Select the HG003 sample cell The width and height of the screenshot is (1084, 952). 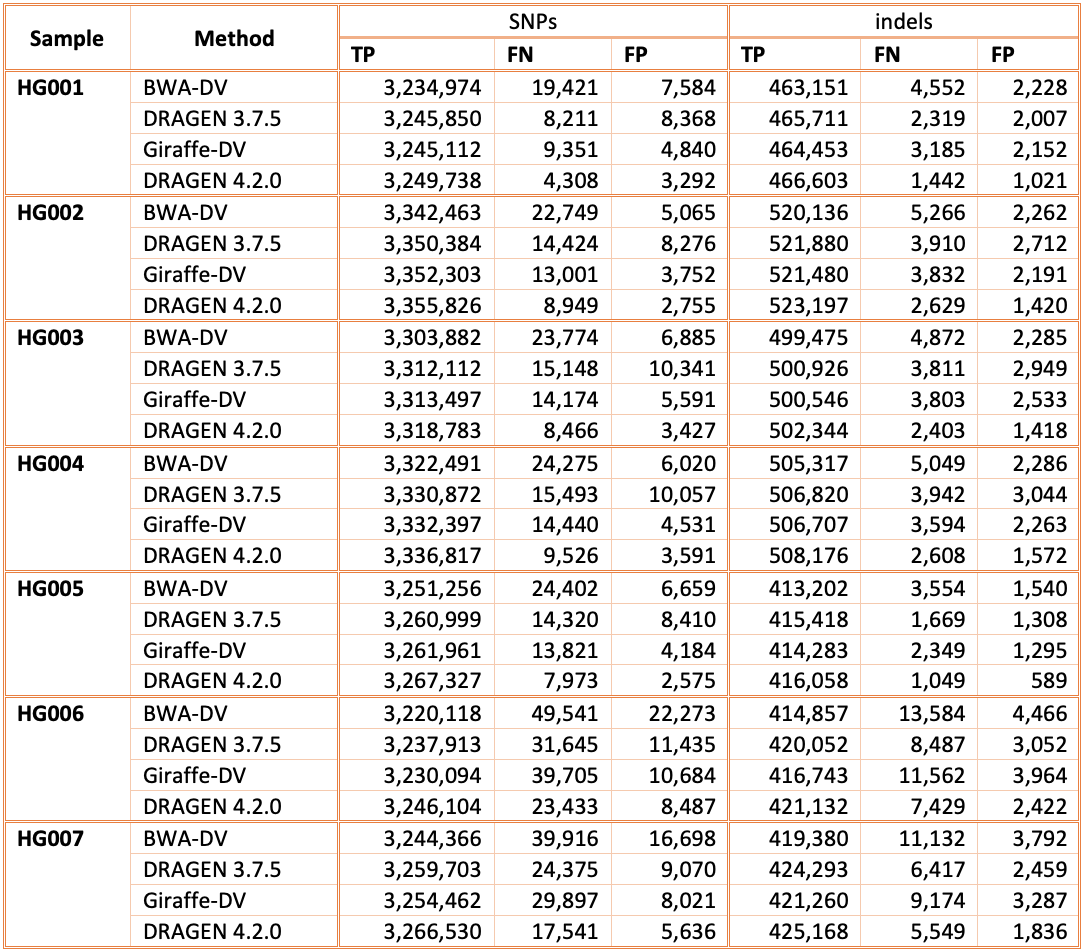[50, 337]
